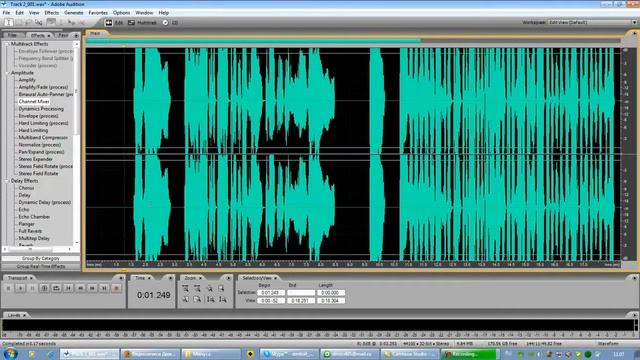The height and width of the screenshot is (360, 640).
Task: Select the Time Selection tool in toolbar
Action: point(8,23)
